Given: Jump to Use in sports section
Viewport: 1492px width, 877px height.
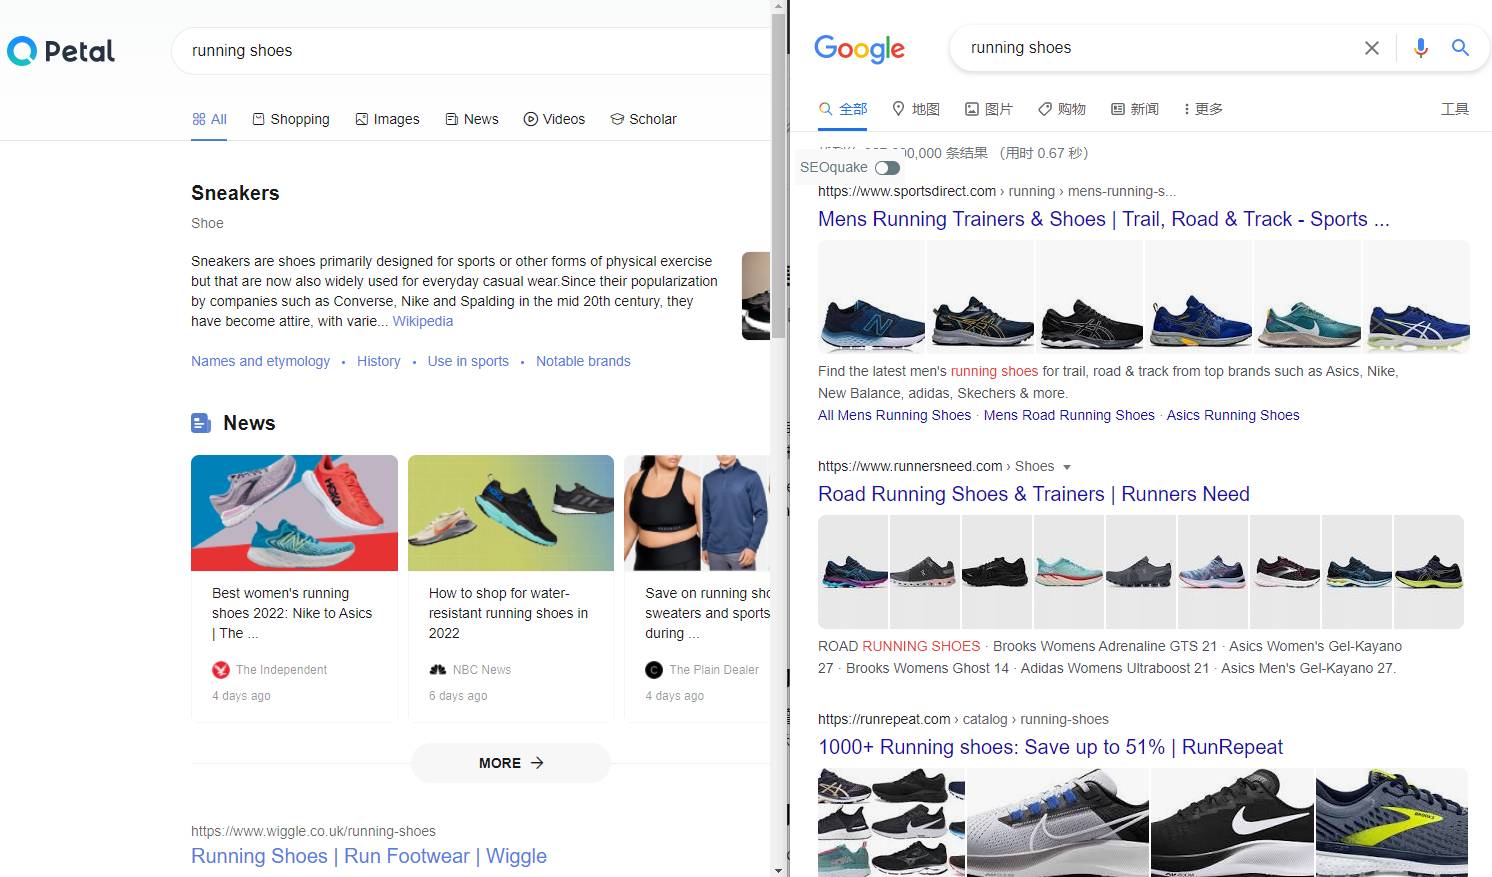Looking at the screenshot, I should 468,361.
